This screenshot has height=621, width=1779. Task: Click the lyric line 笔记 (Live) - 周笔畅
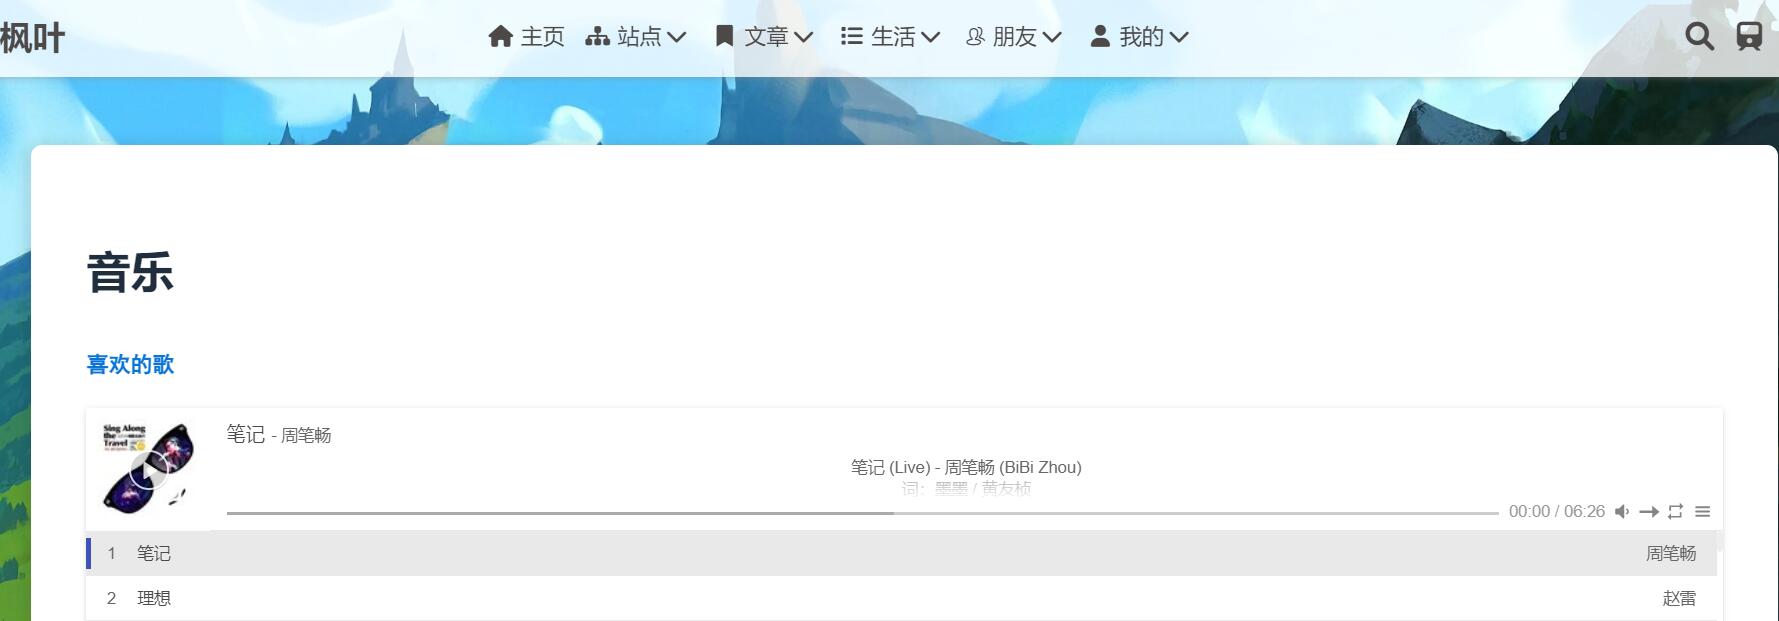click(966, 467)
